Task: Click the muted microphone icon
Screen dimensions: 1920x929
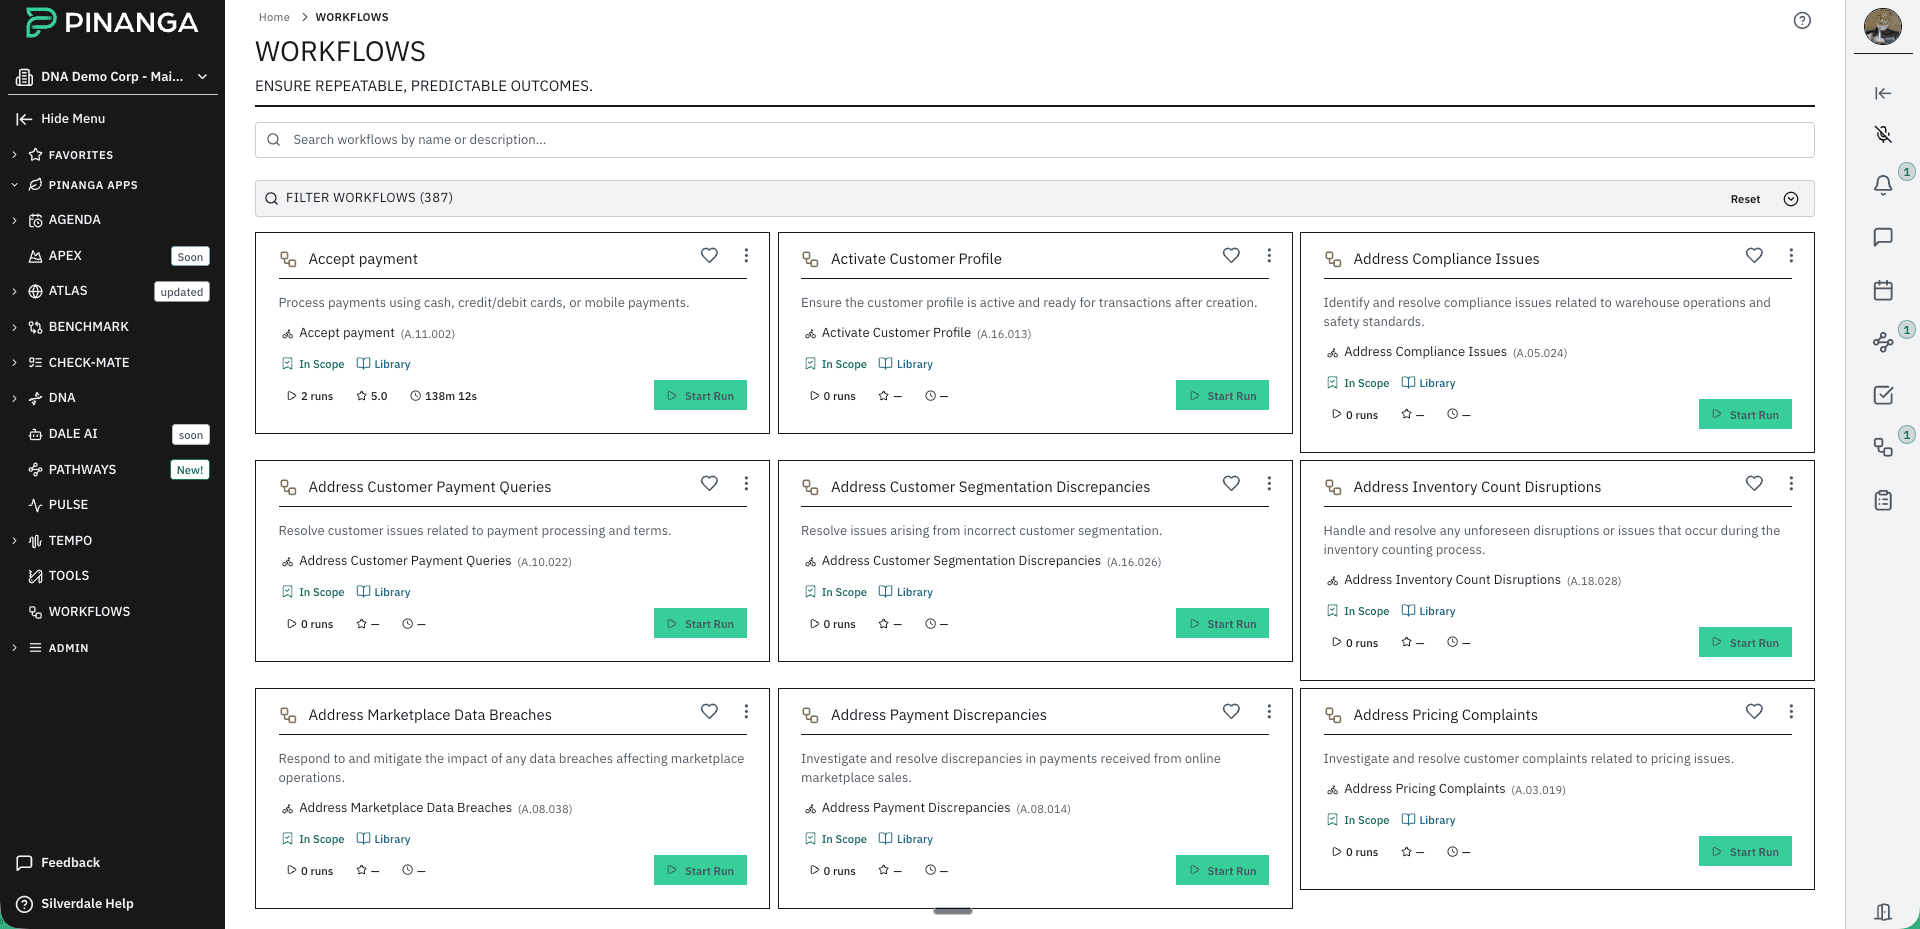Action: [1883, 134]
